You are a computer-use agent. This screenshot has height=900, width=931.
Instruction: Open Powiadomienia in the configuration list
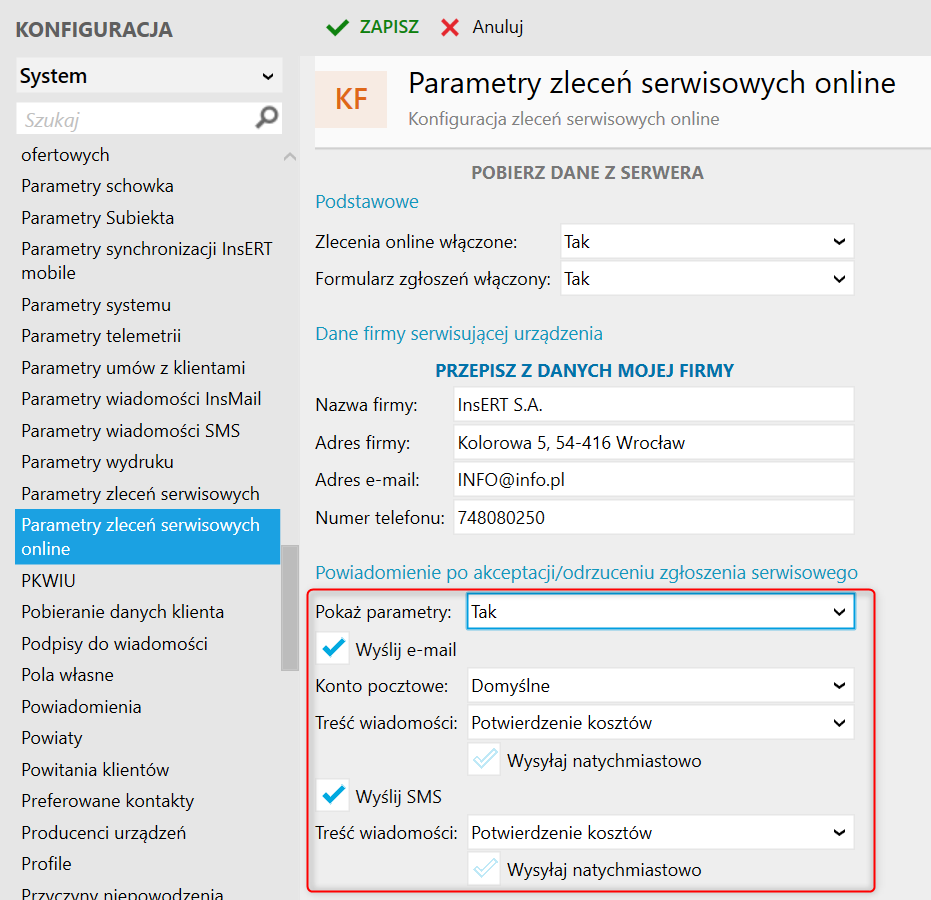81,706
